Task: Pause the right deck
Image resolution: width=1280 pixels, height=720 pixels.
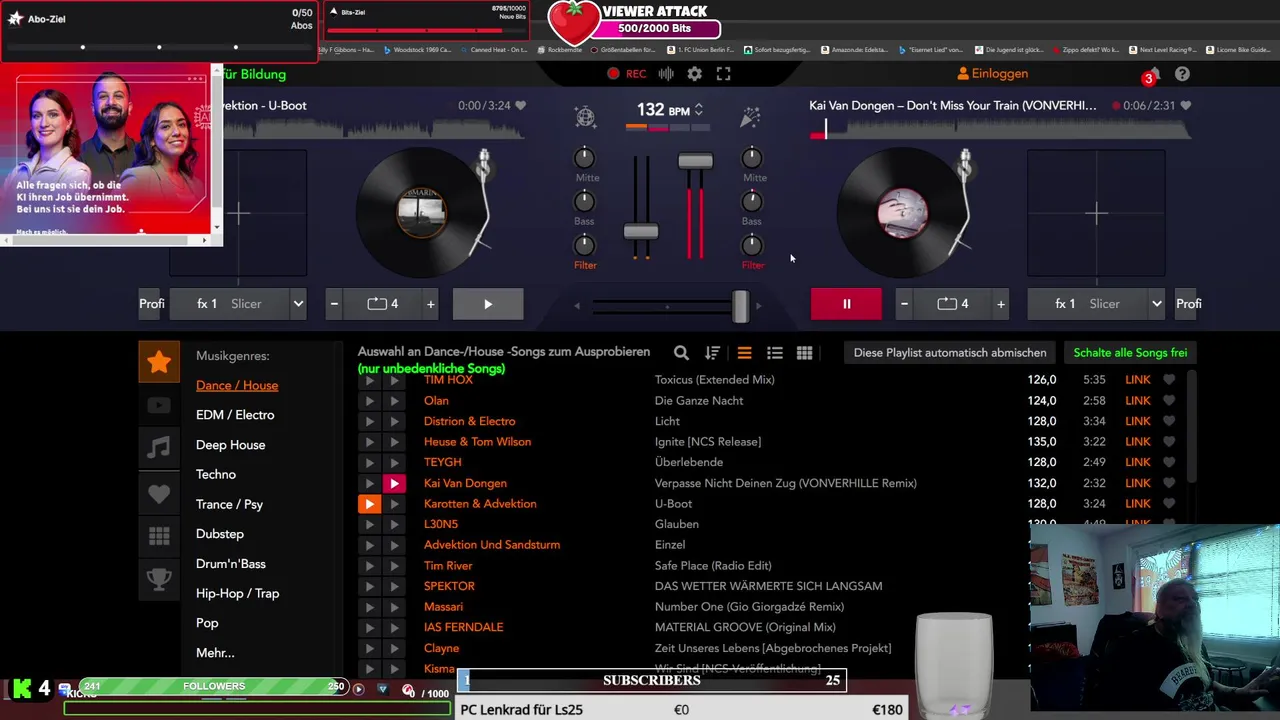Action: pyautogui.click(x=846, y=304)
